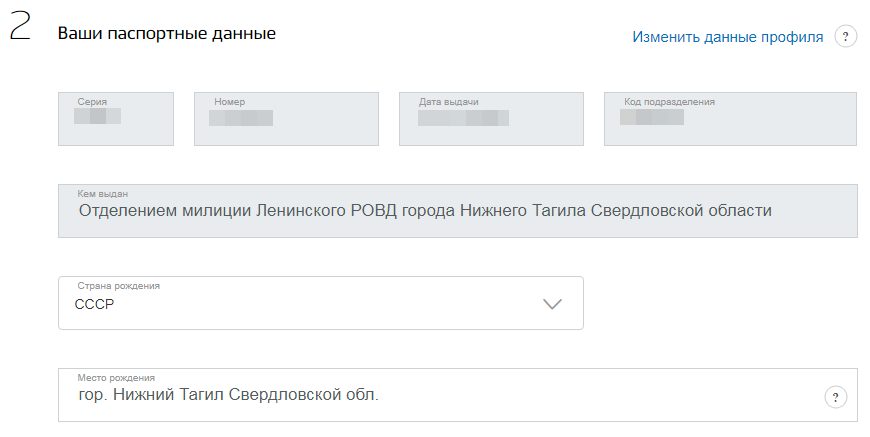Expand the Страна рождения chevron arrow
The image size is (870, 437).
pos(553,304)
